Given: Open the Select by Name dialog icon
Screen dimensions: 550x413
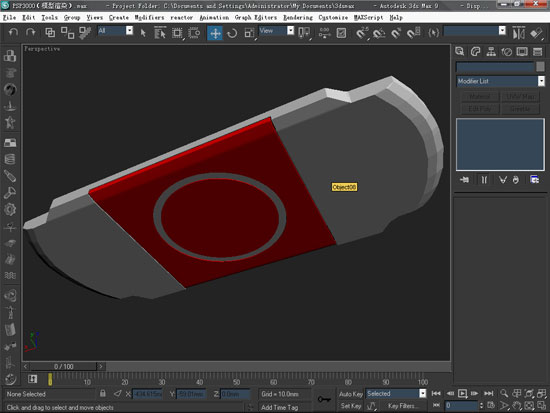Looking at the screenshot, I should coord(160,33).
